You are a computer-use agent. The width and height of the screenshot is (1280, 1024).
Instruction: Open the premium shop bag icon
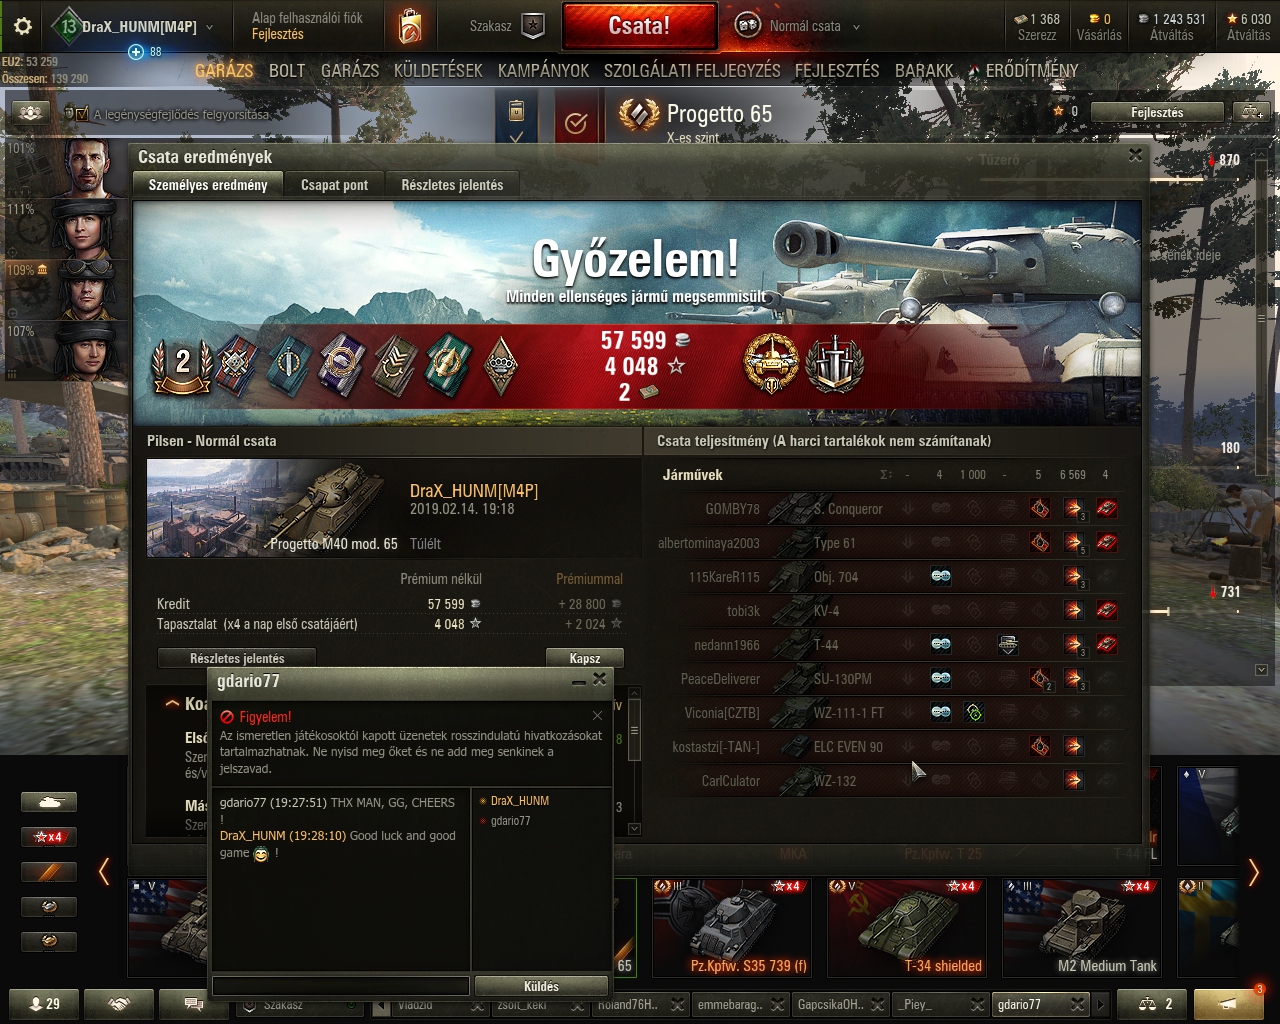click(409, 27)
